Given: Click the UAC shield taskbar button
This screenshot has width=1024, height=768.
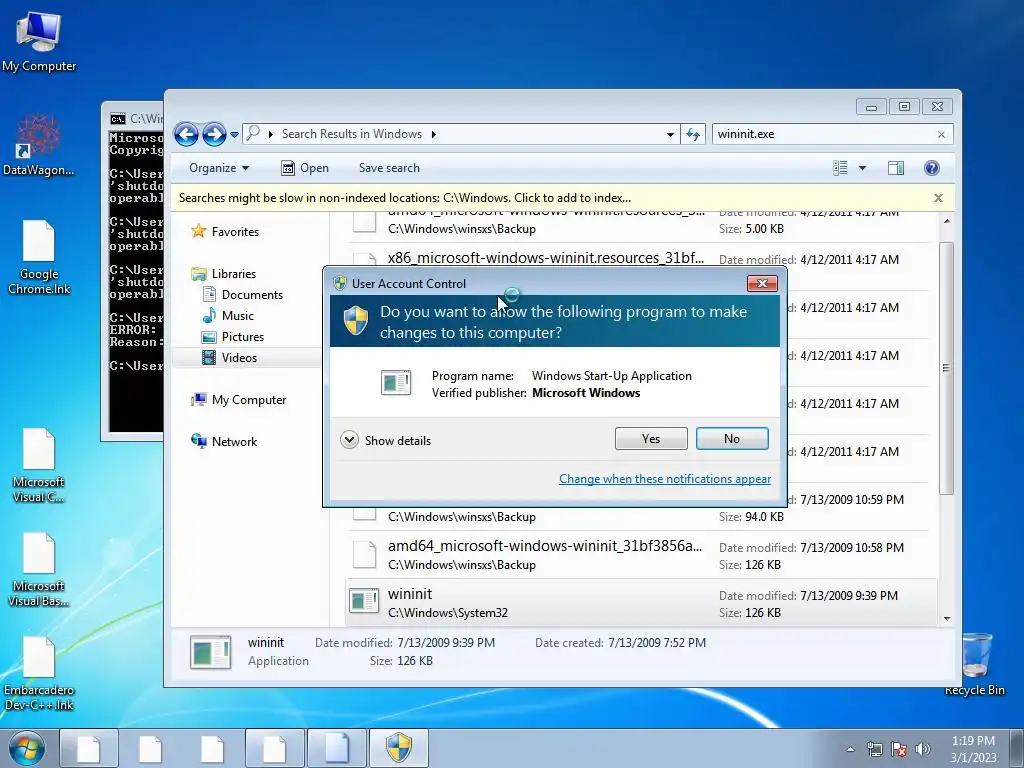Looking at the screenshot, I should pos(399,748).
